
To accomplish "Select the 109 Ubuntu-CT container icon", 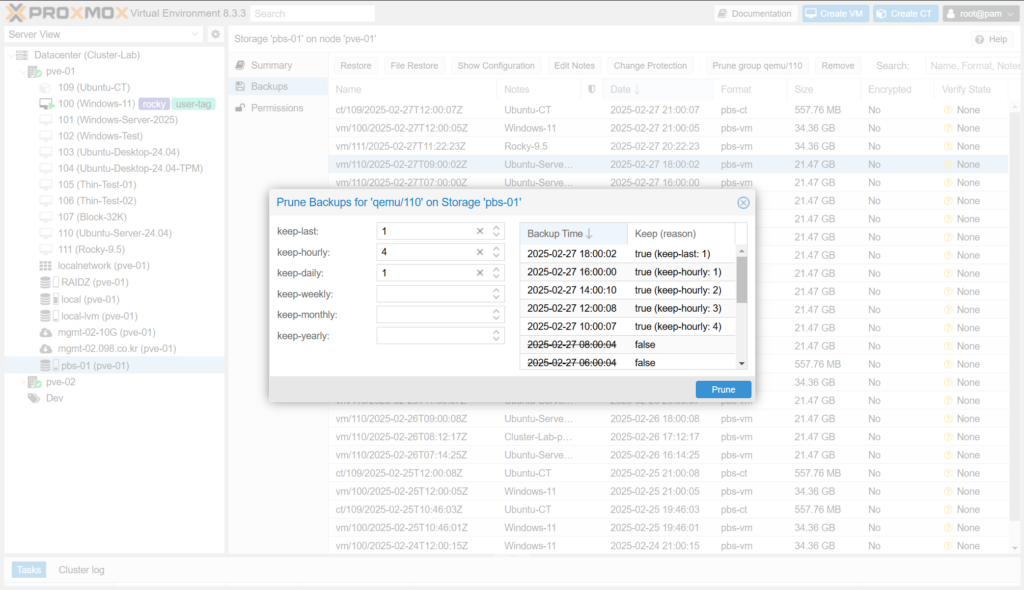I will tap(46, 87).
